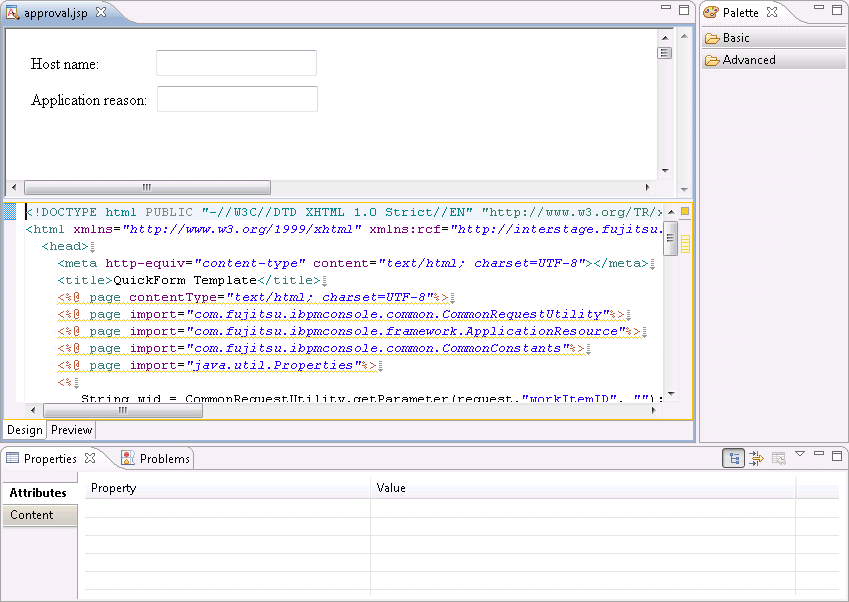Close the approval.jsp editor tab
The height and width of the screenshot is (602, 849).
tap(101, 12)
